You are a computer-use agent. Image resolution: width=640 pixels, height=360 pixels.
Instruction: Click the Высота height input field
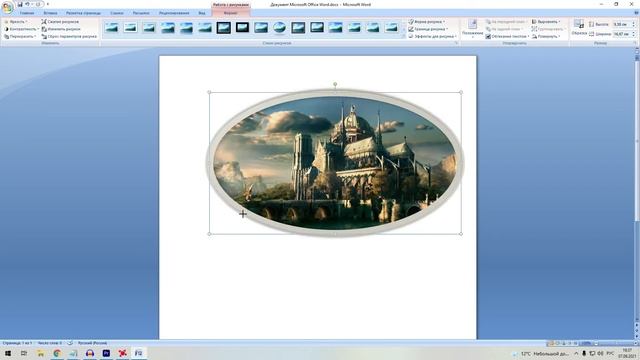622,24
